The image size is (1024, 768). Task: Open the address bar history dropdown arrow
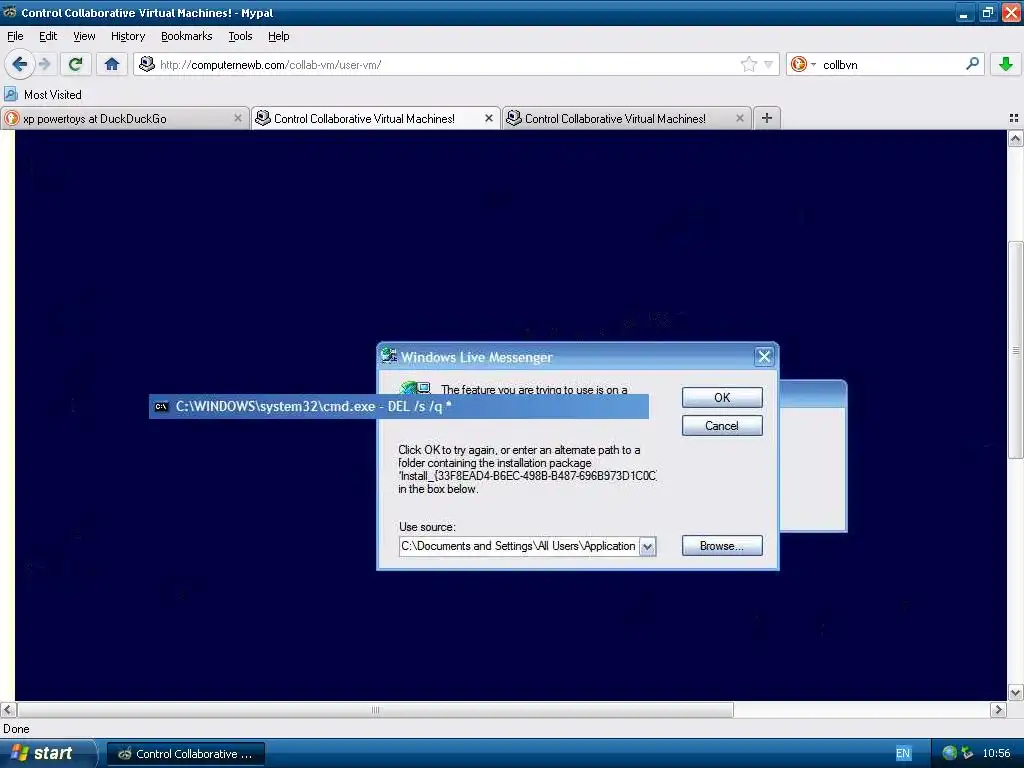tap(769, 64)
